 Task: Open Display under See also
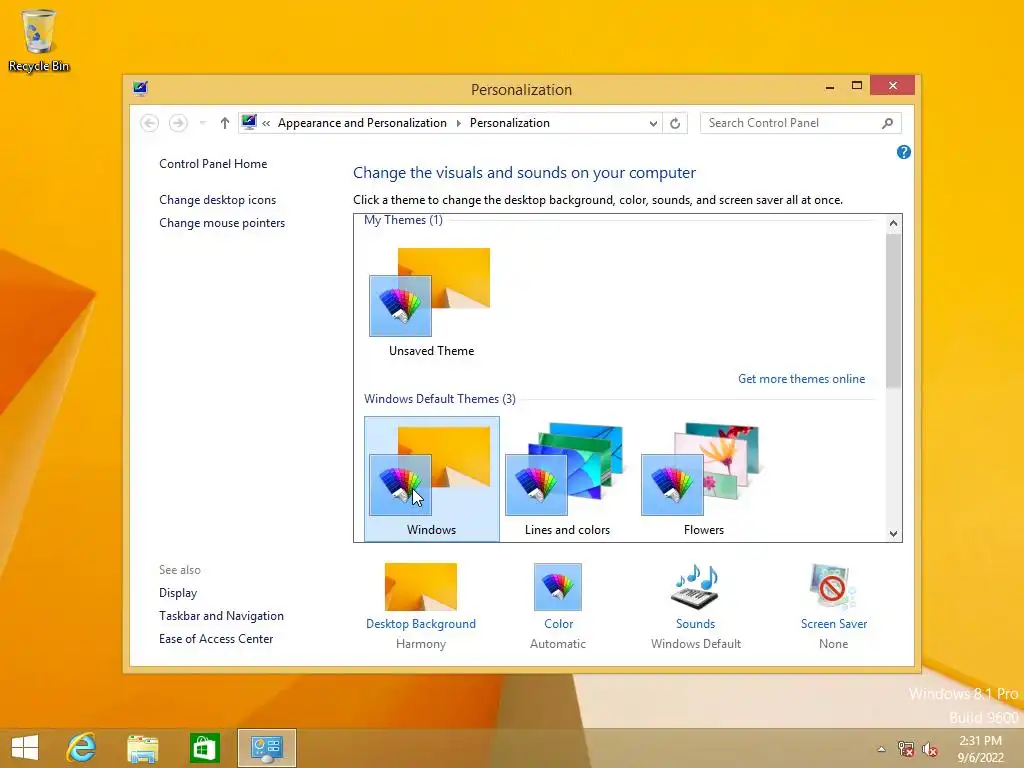point(178,593)
